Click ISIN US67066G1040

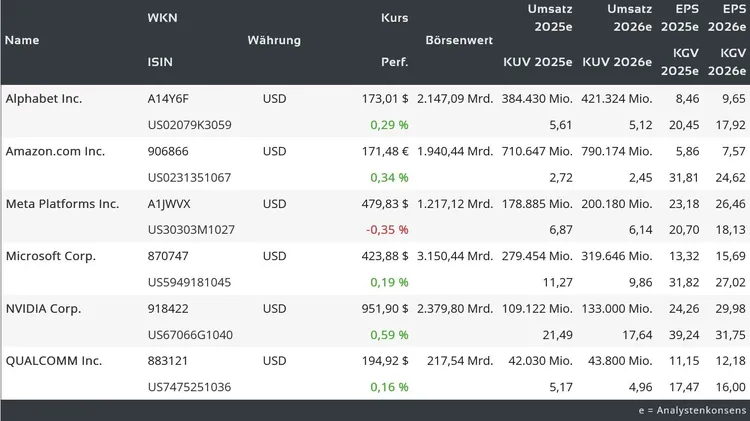190,335
